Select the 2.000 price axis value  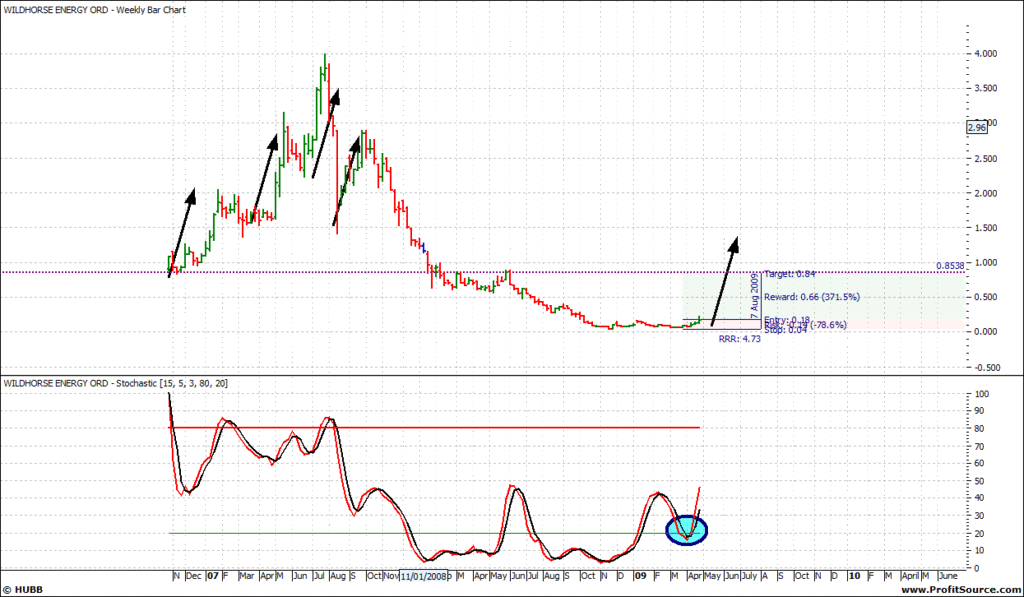click(x=984, y=193)
